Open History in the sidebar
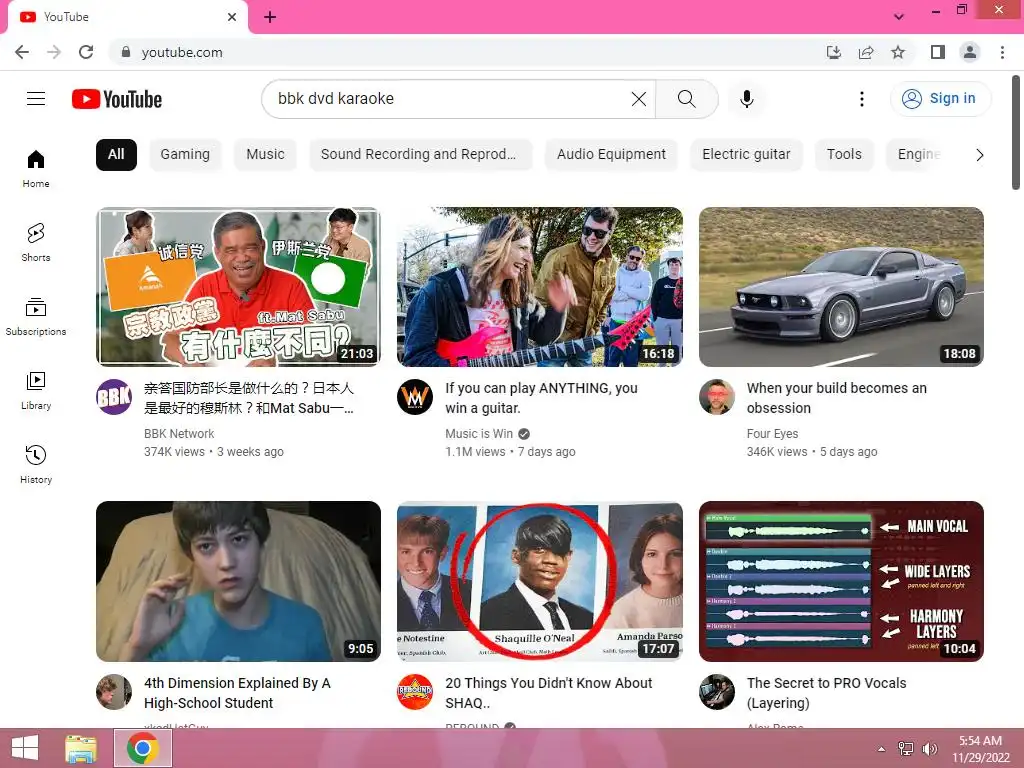 click(36, 464)
